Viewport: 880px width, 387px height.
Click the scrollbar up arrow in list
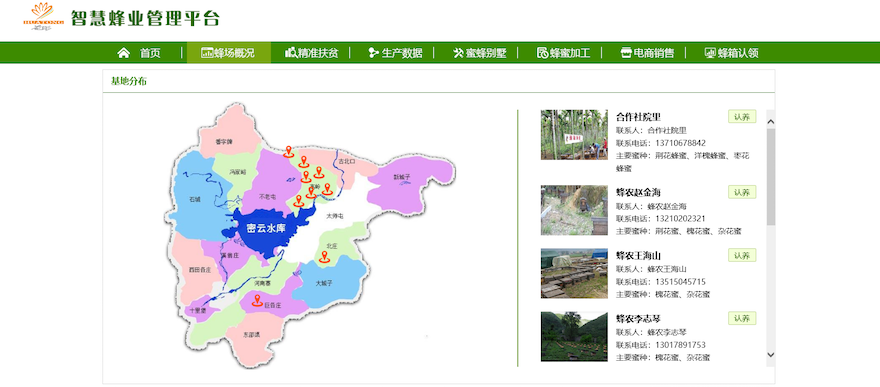[x=770, y=121]
